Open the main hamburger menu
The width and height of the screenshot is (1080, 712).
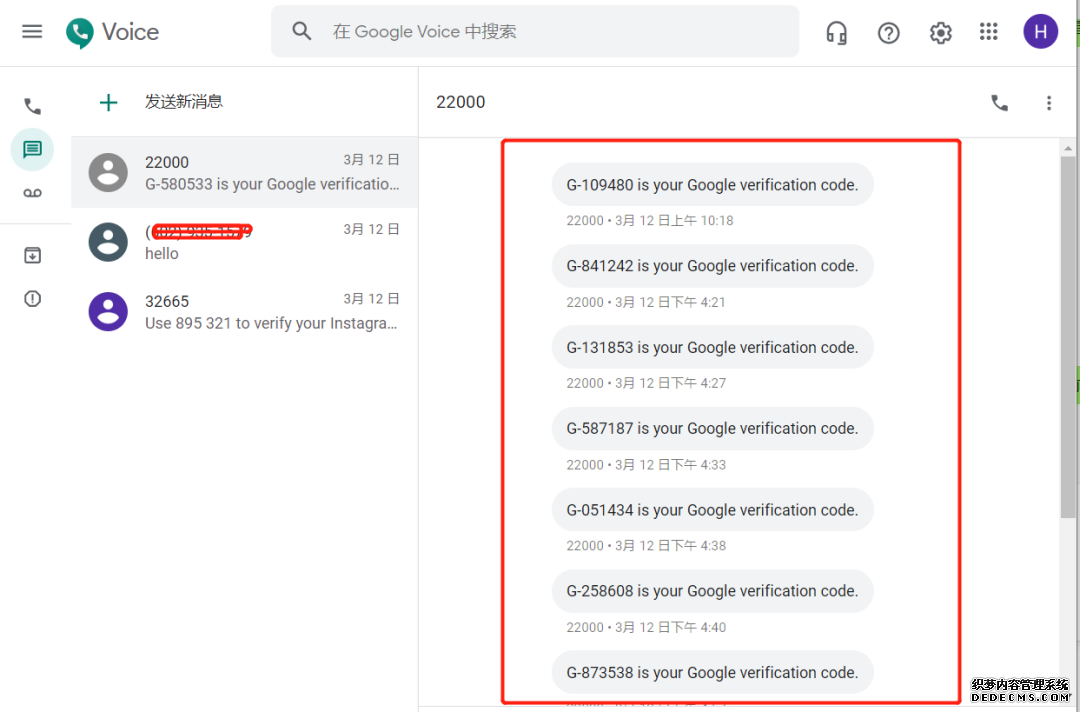(32, 32)
